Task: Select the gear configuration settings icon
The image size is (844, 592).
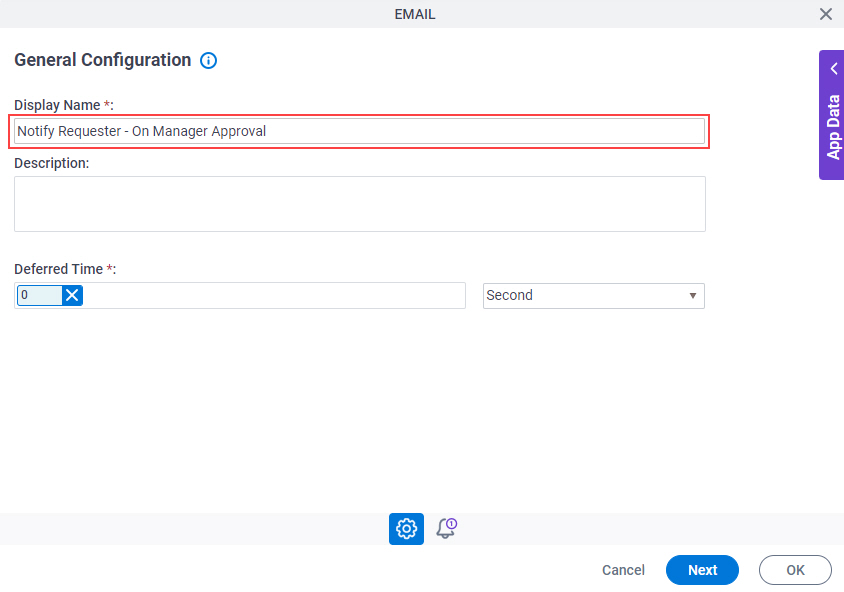Action: click(406, 528)
